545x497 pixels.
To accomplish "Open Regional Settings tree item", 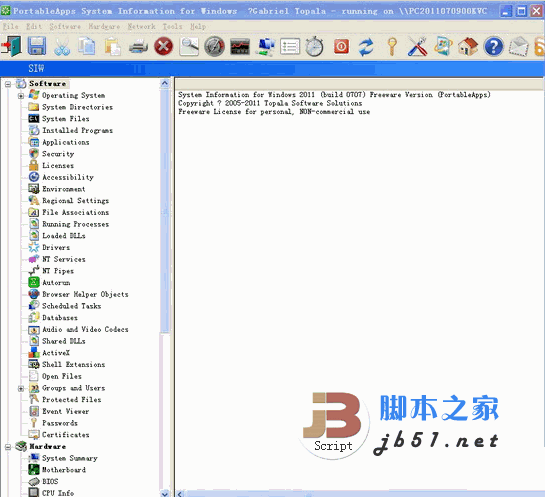I will click(75, 201).
